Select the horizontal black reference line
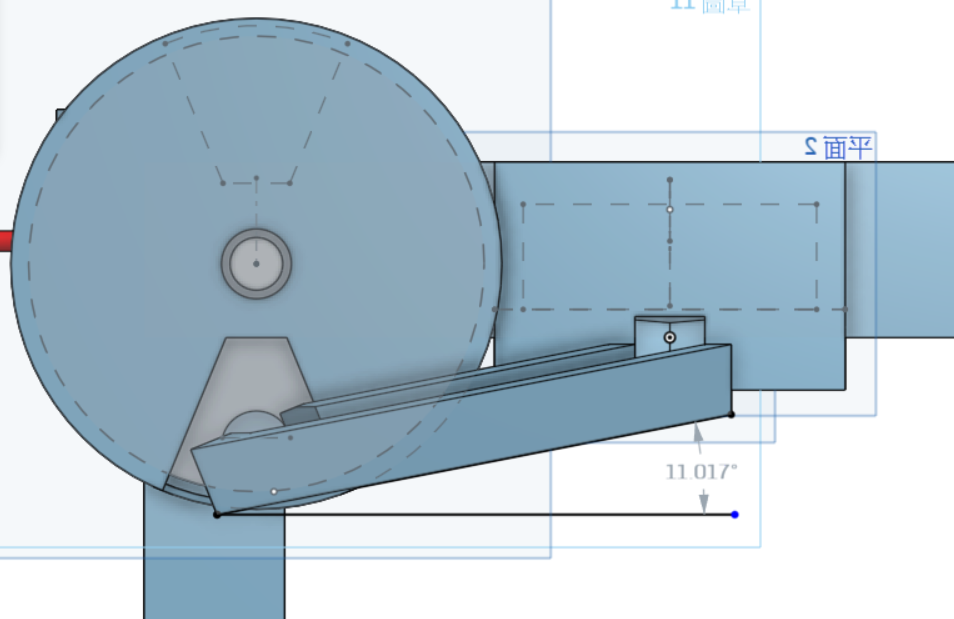Screen dimensions: 954x619 coord(476,515)
